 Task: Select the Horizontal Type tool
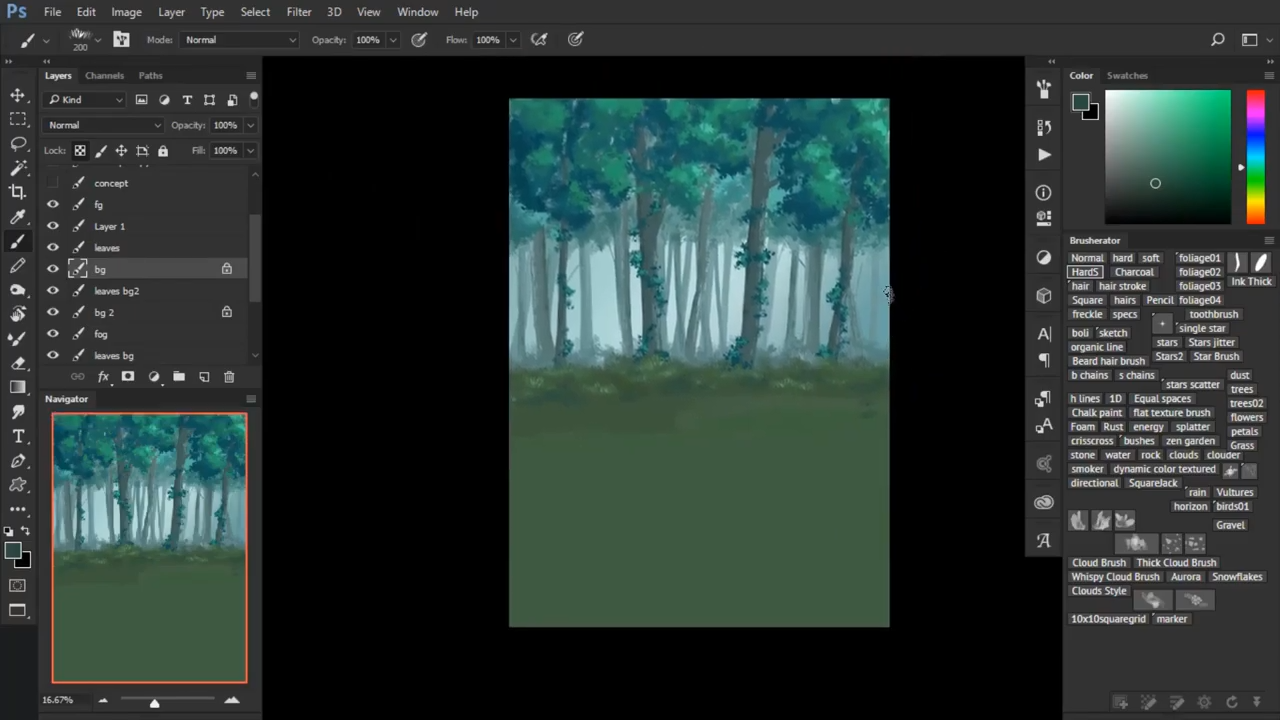point(18,437)
